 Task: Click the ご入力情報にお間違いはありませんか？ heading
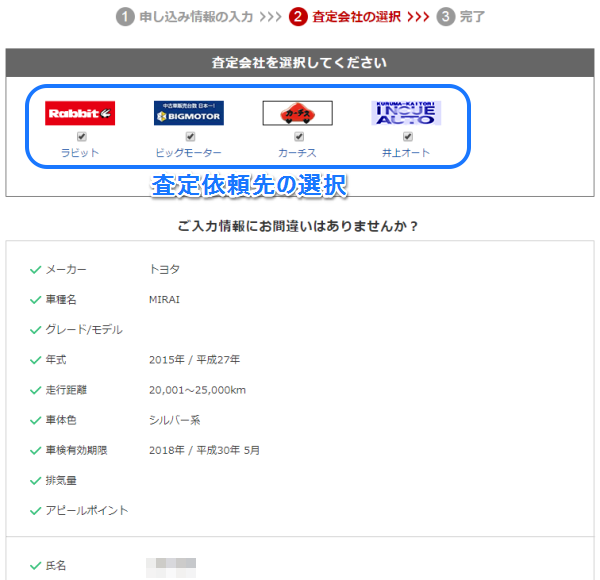click(x=298, y=226)
